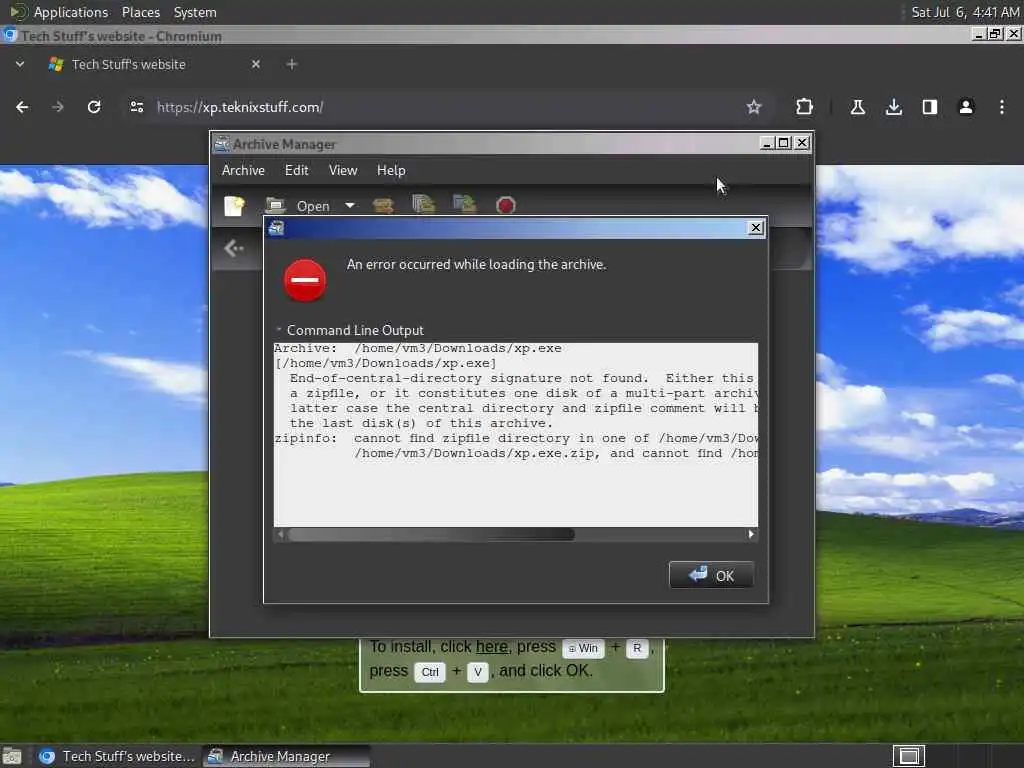
Task: Expand the Open recent dropdown arrow
Action: click(x=350, y=206)
